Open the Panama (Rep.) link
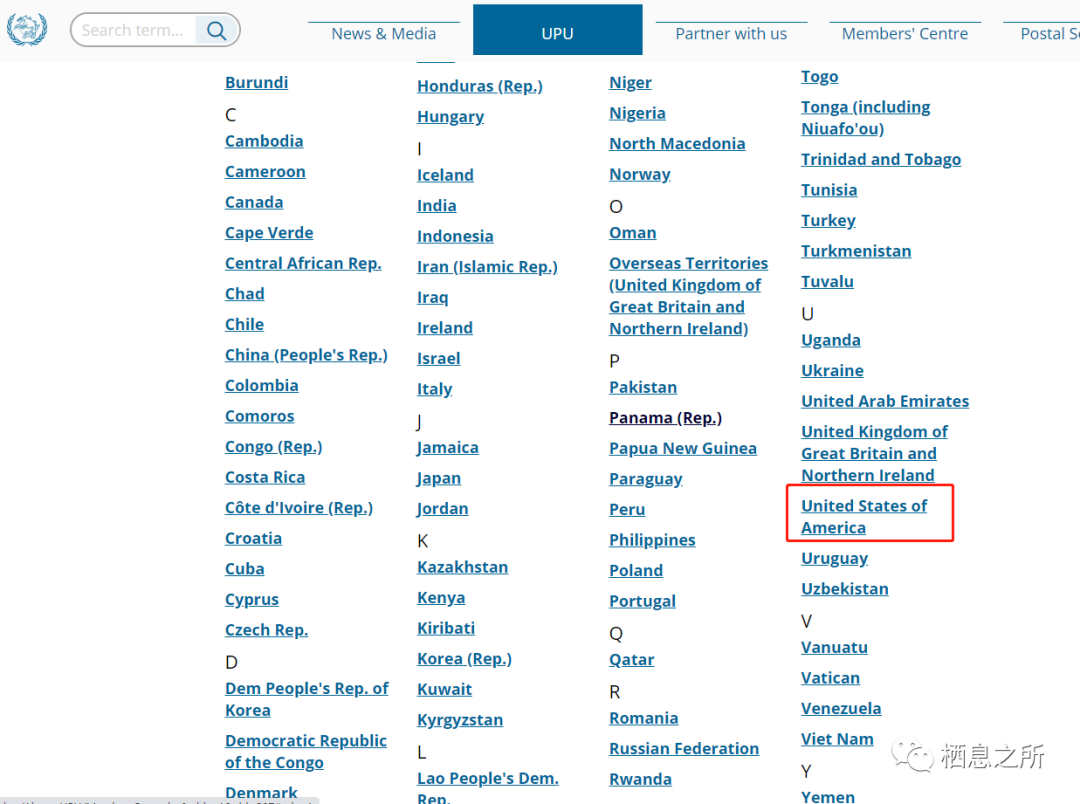 [665, 418]
